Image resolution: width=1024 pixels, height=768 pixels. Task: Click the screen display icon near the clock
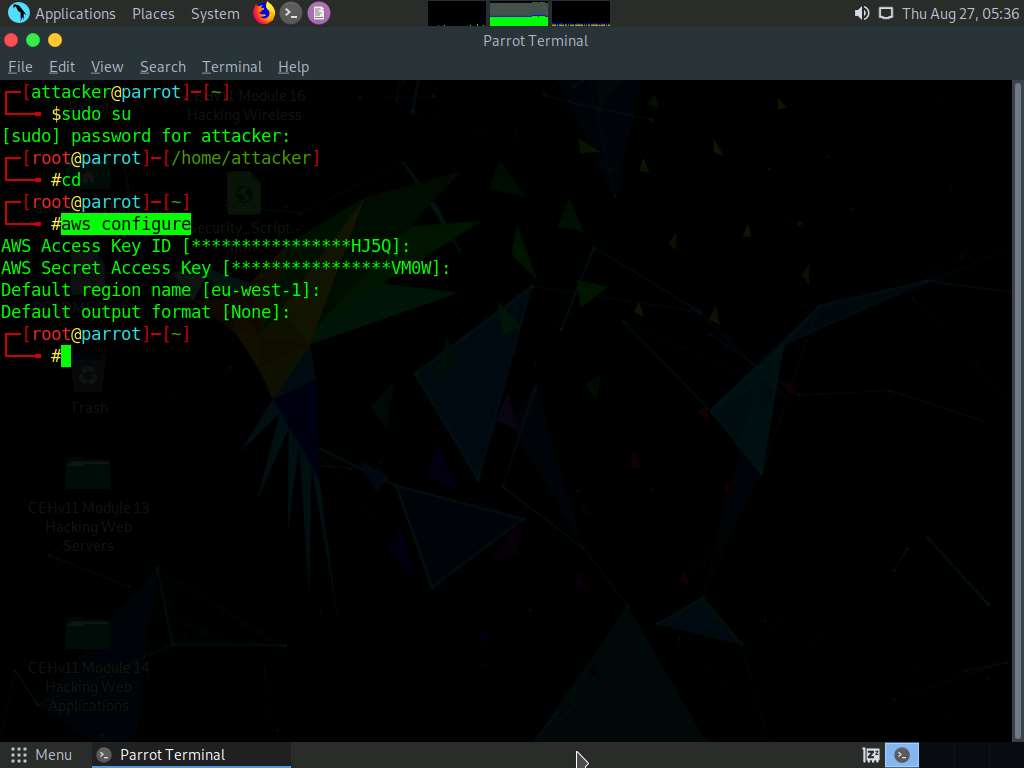tap(885, 13)
